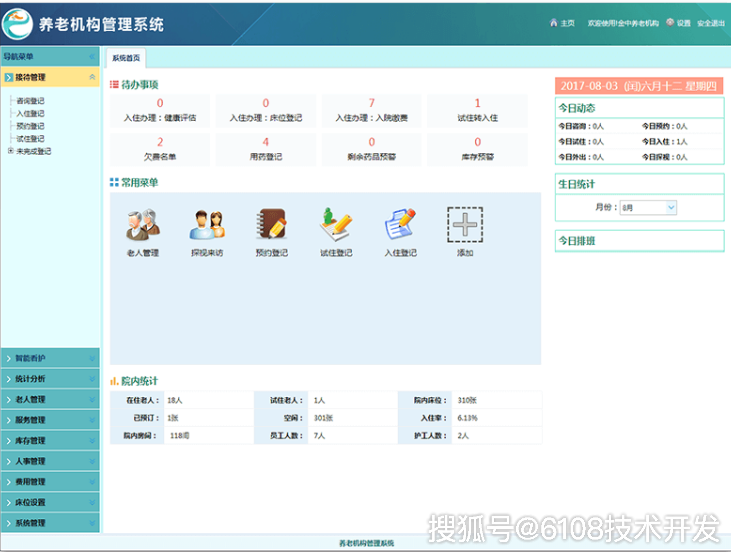The width and height of the screenshot is (731, 552).
Task: Open 试住转入住 pending card
Action: click(x=477, y=111)
